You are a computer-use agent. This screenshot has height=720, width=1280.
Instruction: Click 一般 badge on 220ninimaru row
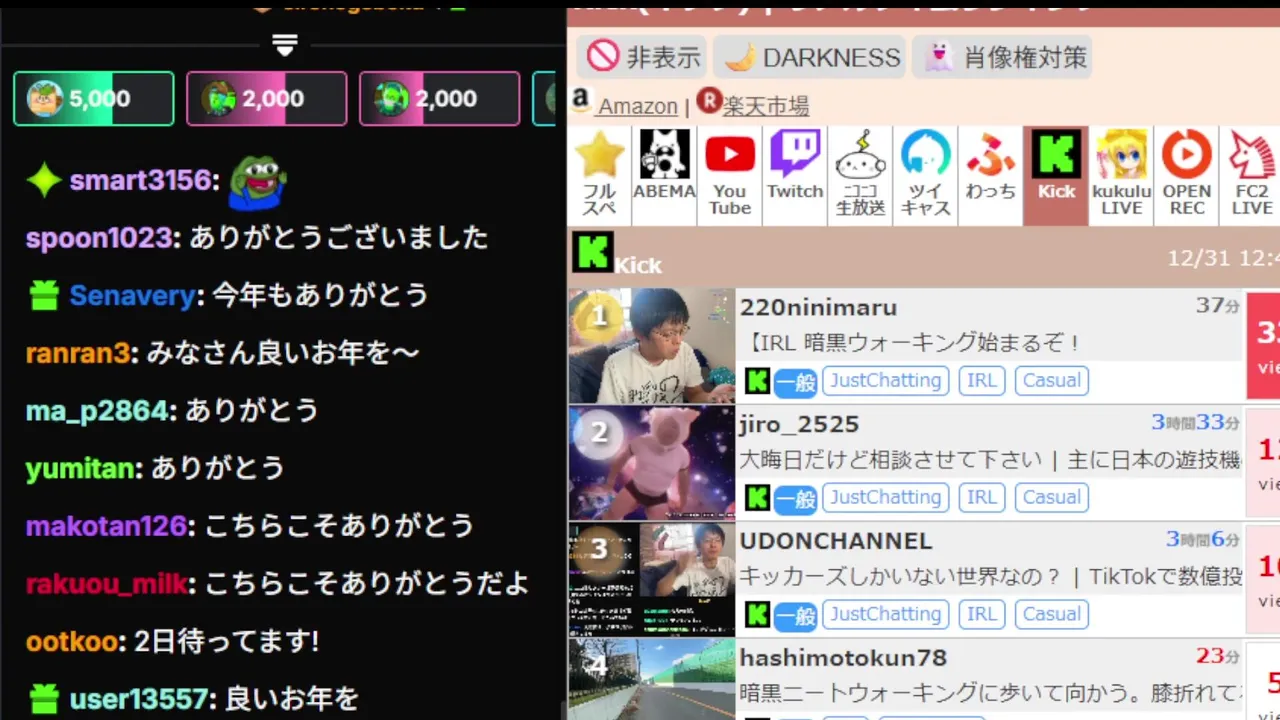point(796,382)
